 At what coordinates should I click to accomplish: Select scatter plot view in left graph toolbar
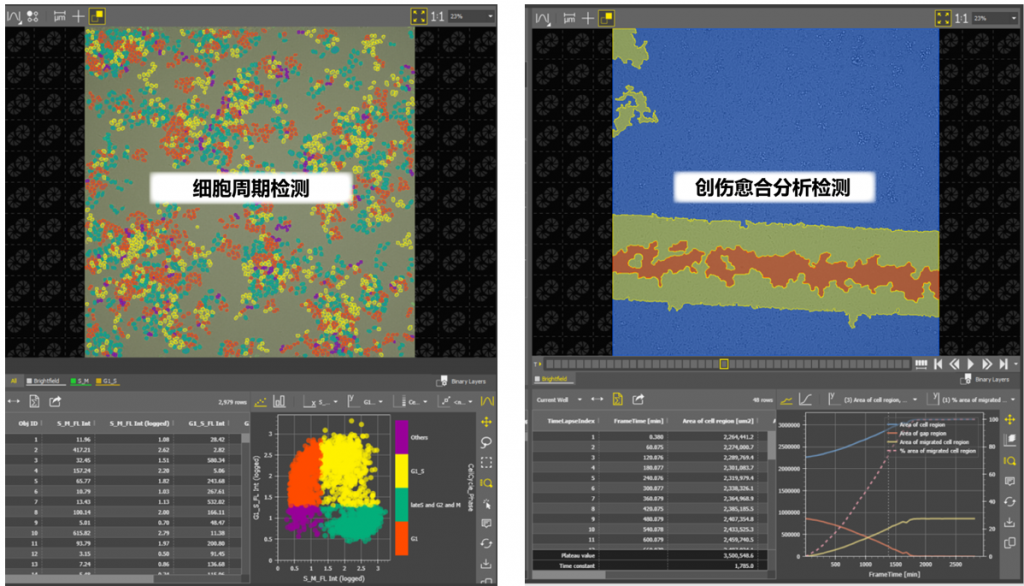tap(262, 401)
